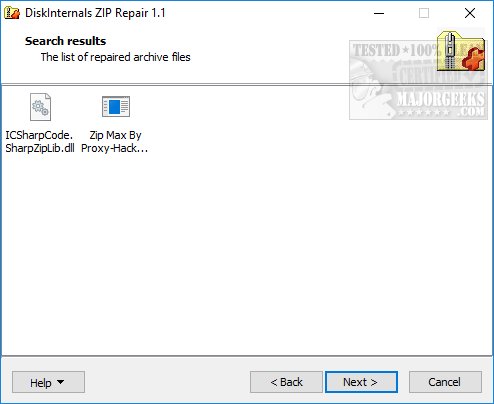Viewport: 494px width, 404px height.
Task: Click the DiskInternals ZIP Repair 1.1 title text
Action: [x=95, y=13]
